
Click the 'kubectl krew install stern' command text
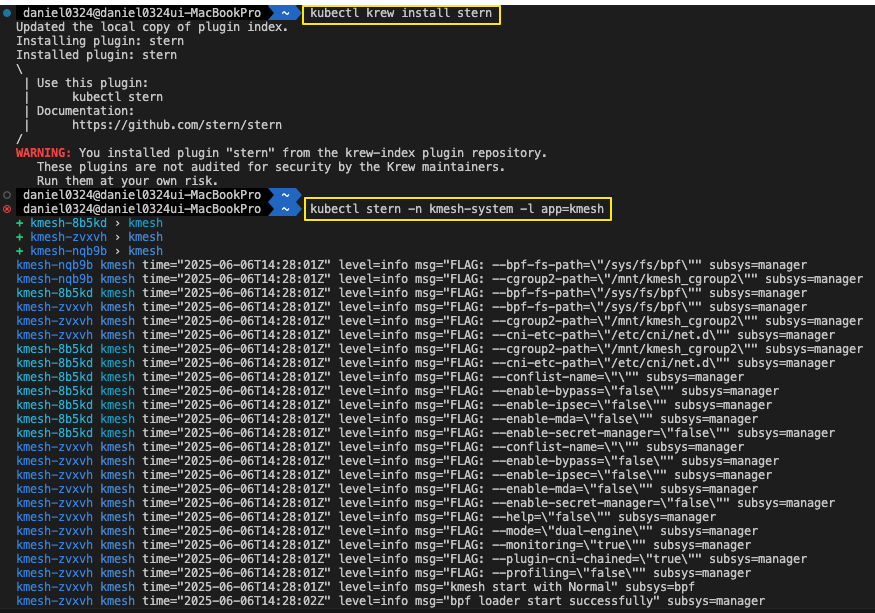tap(401, 13)
